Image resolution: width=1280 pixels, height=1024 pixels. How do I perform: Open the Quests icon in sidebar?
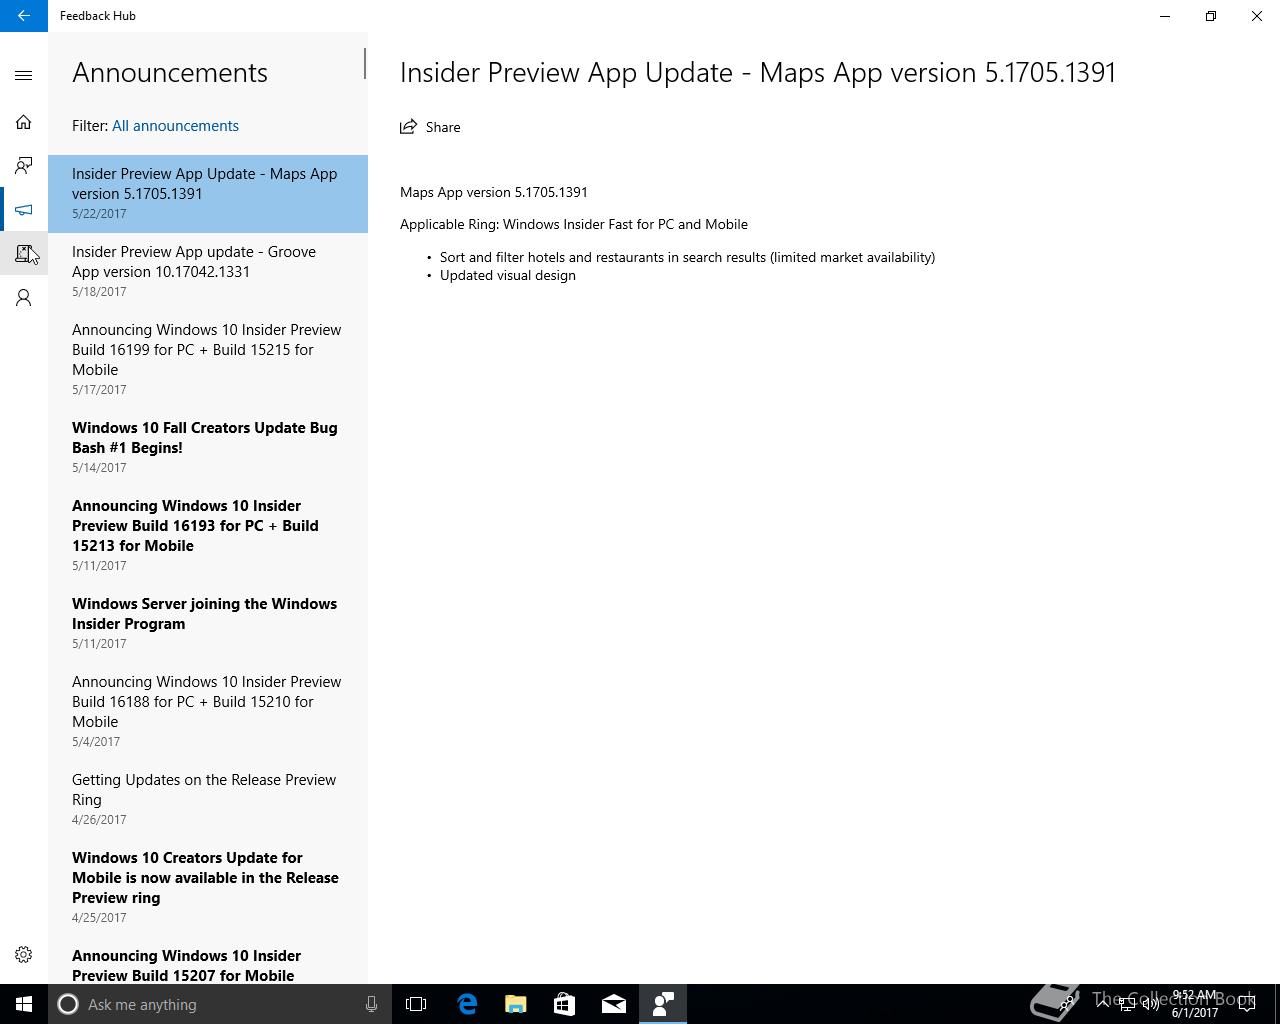pyautogui.click(x=24, y=254)
